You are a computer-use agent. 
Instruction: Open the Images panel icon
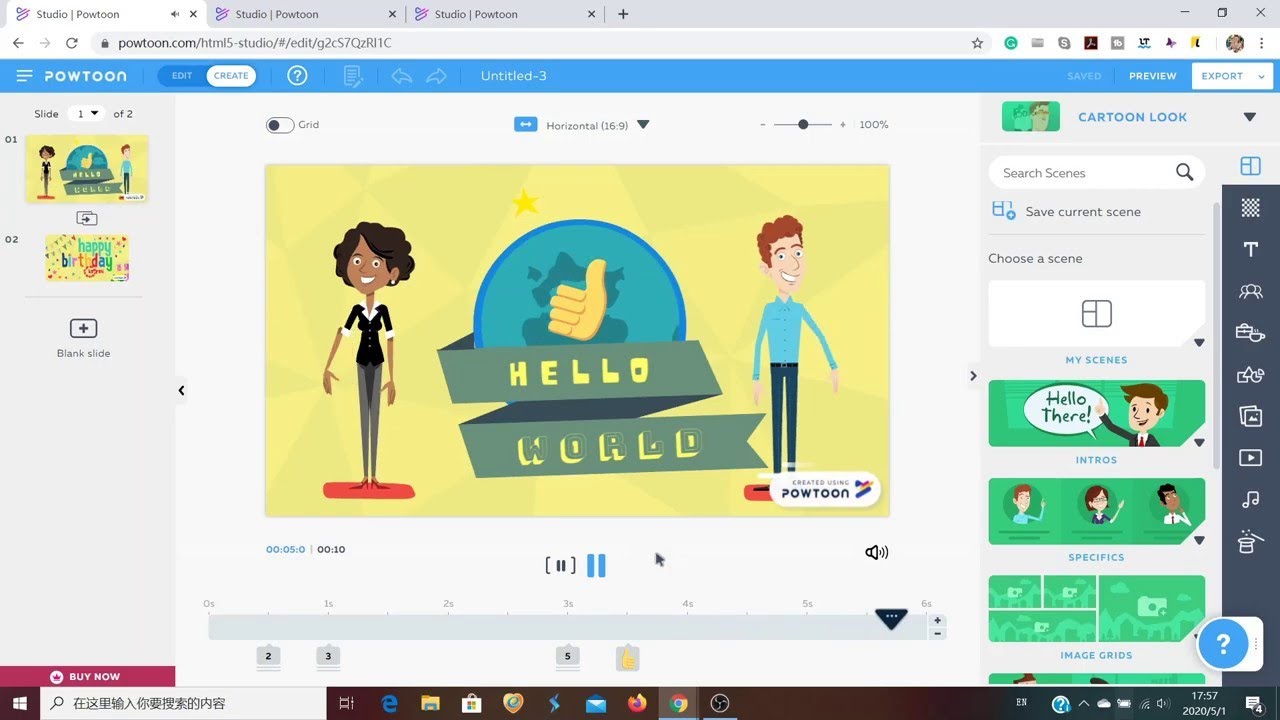tap(1250, 416)
